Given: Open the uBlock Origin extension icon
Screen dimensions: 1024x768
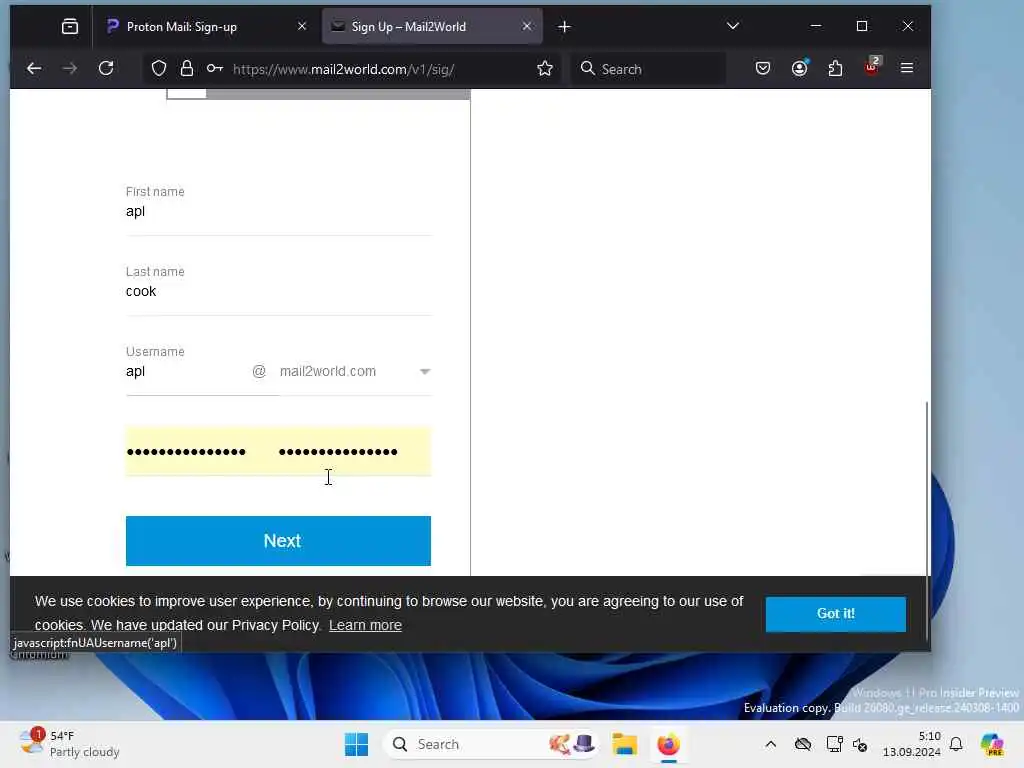Looking at the screenshot, I should 872,67.
